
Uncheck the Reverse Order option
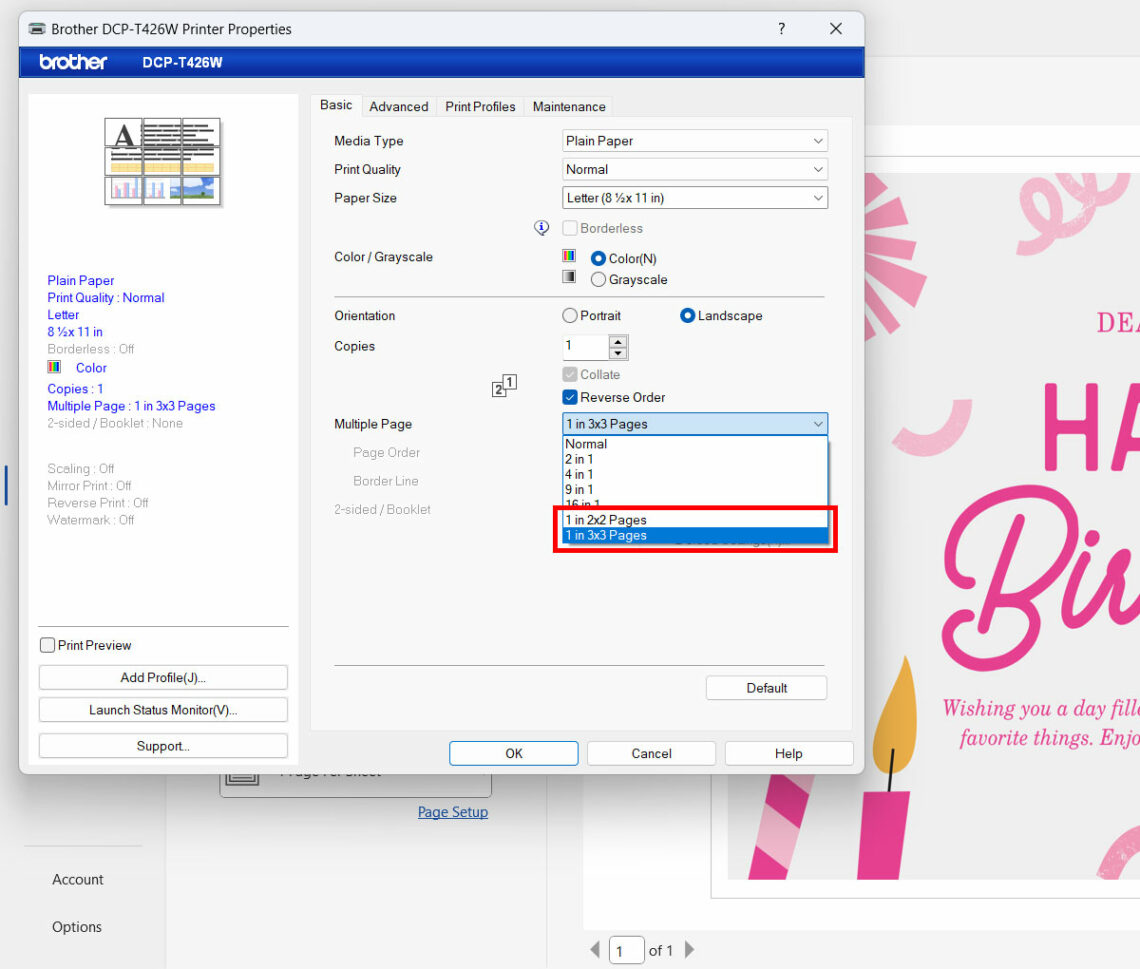click(570, 397)
